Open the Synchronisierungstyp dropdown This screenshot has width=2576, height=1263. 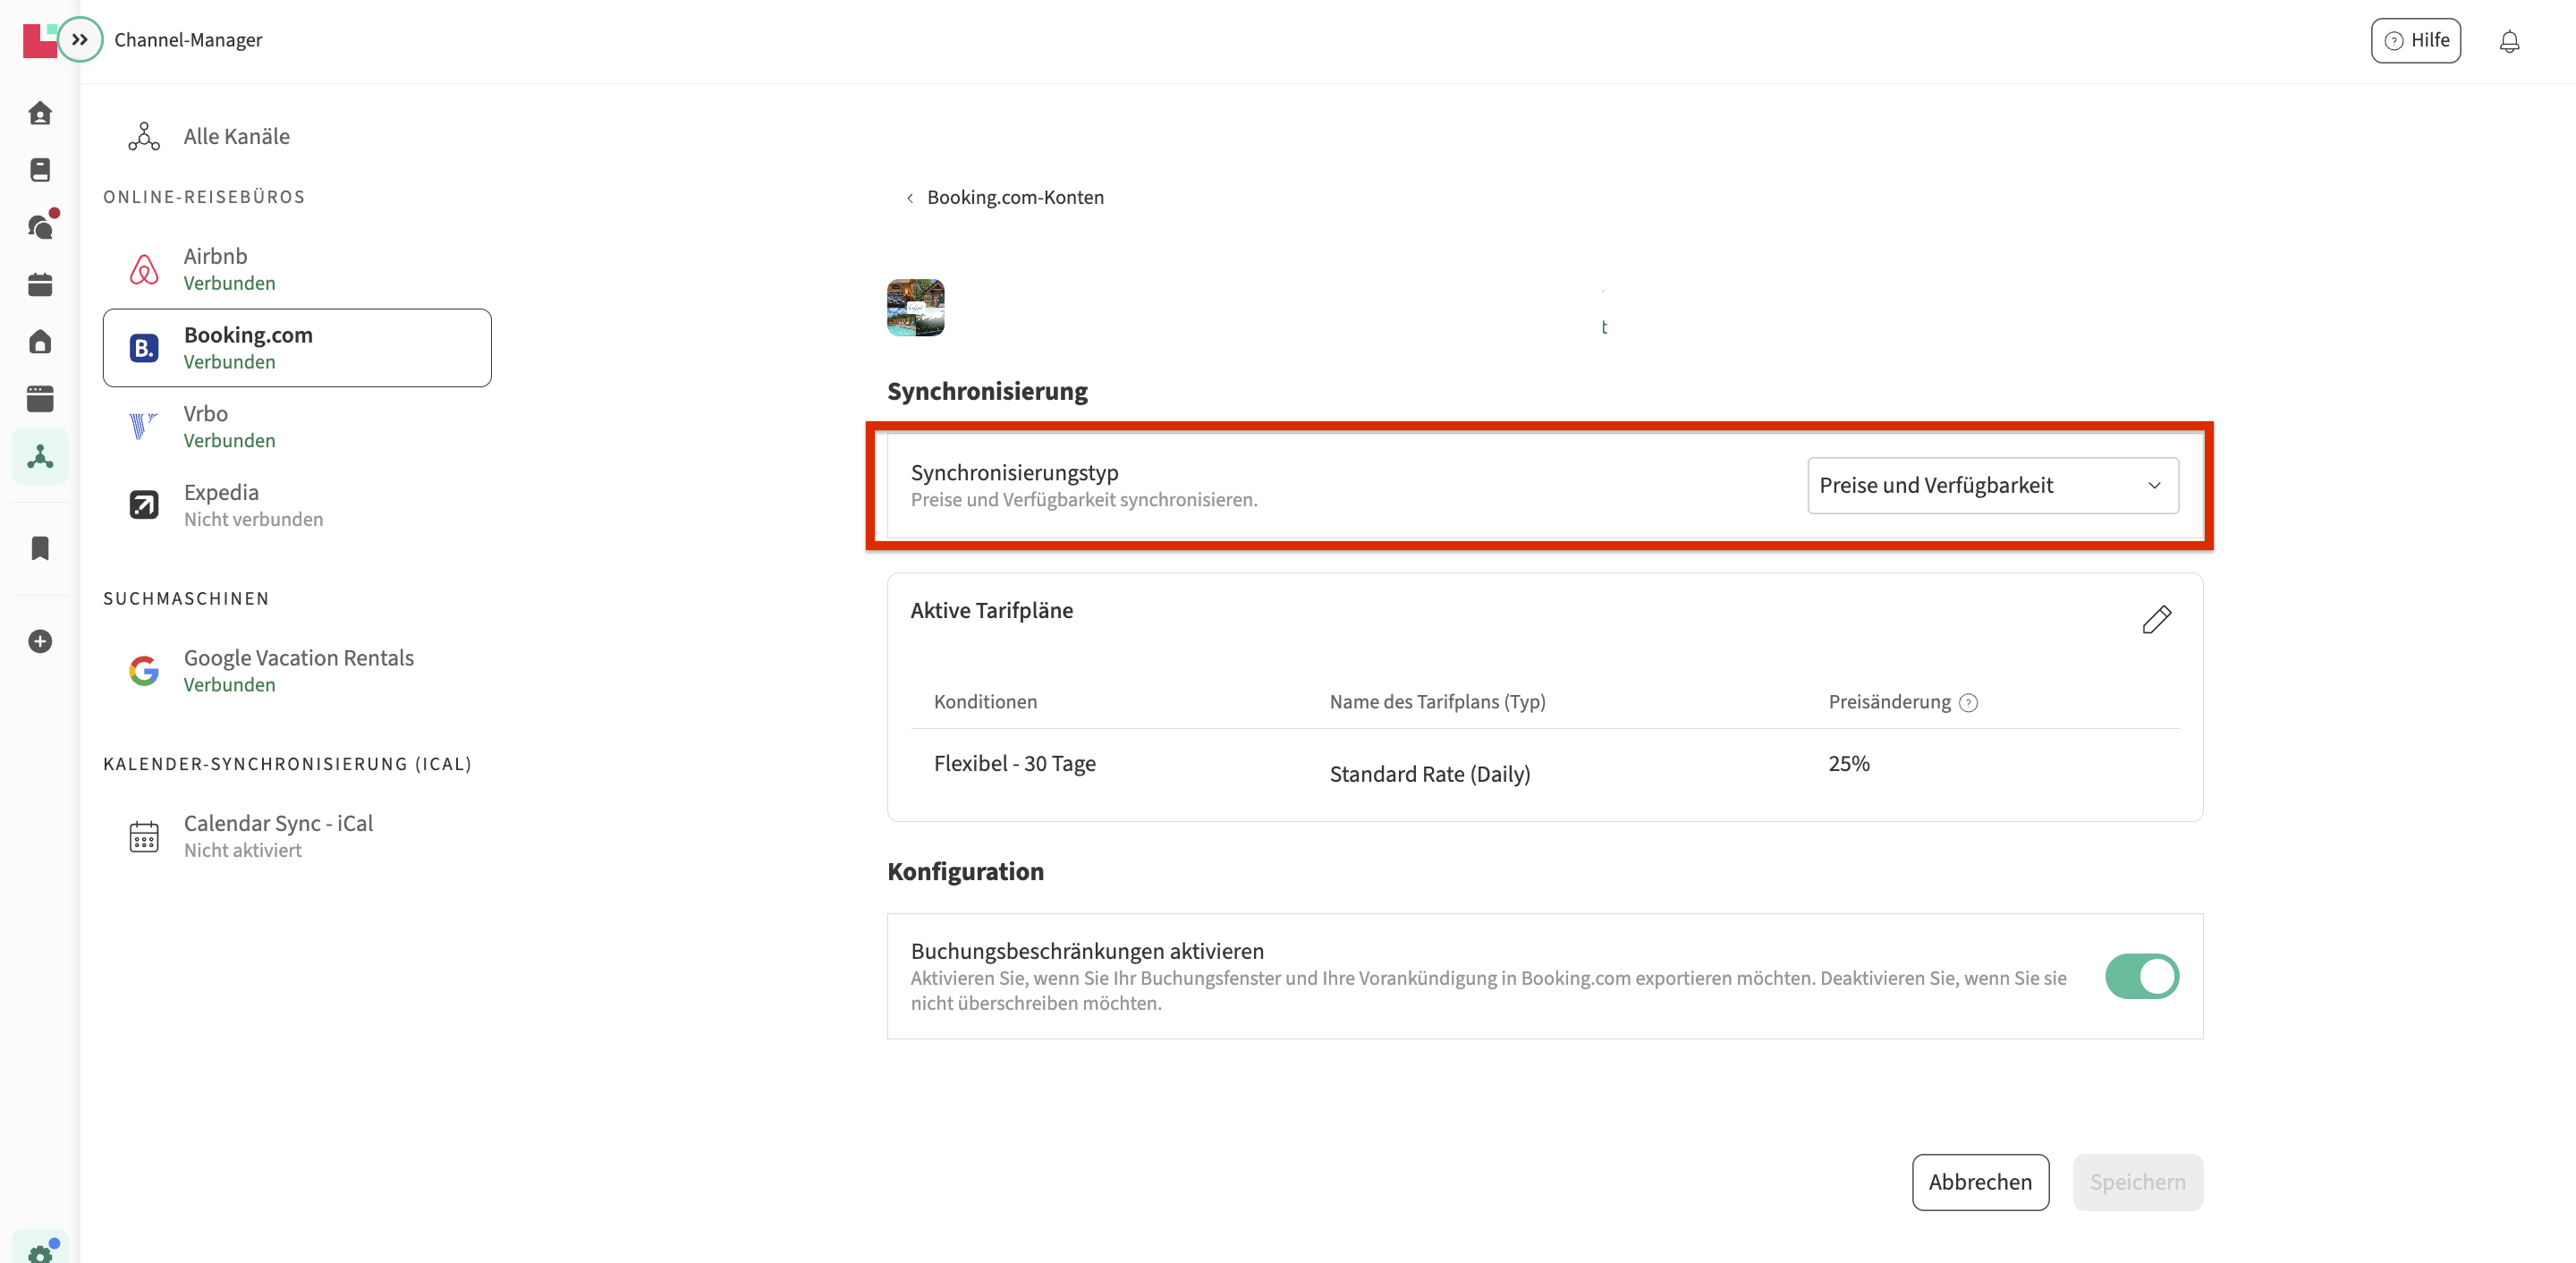pyautogui.click(x=1992, y=485)
